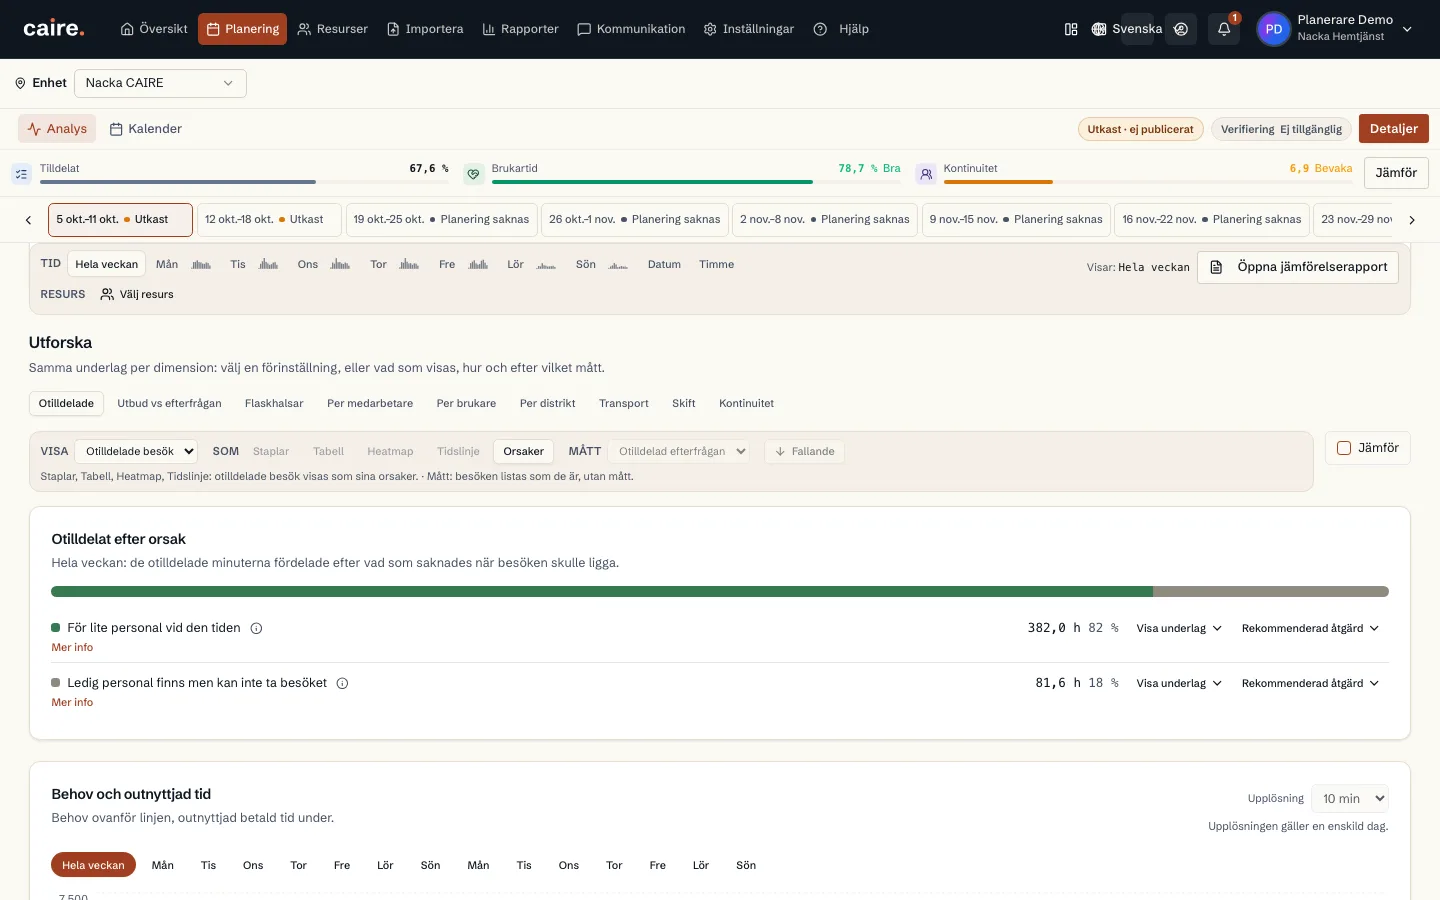Switch view to Tabell

328,451
